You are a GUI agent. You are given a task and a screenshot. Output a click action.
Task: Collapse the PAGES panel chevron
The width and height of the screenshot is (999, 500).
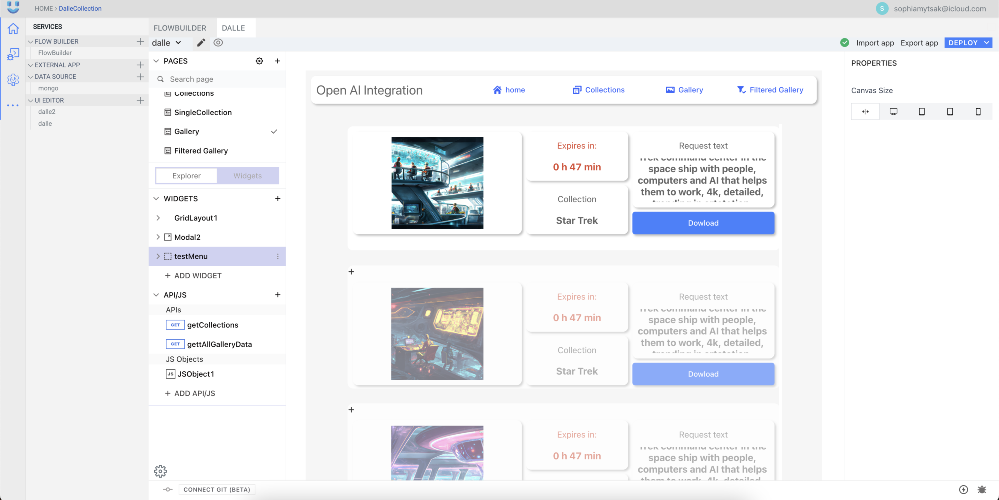tap(156, 61)
